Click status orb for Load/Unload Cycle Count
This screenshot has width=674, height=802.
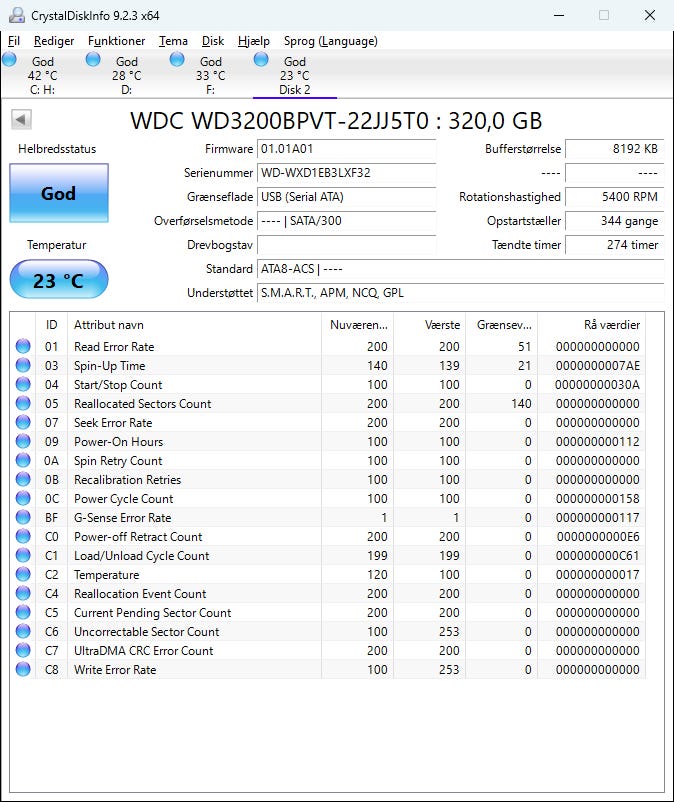(23, 555)
